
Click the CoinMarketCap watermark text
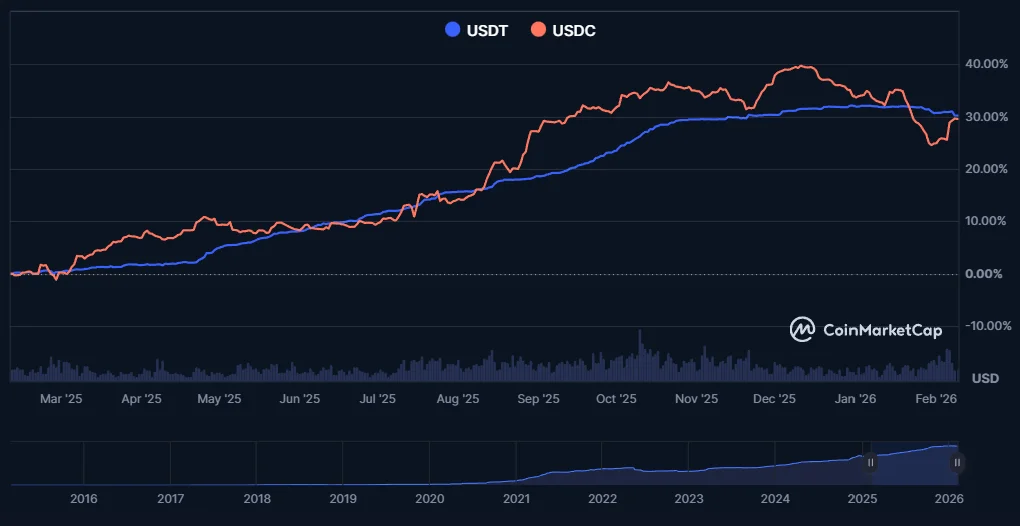(880, 328)
